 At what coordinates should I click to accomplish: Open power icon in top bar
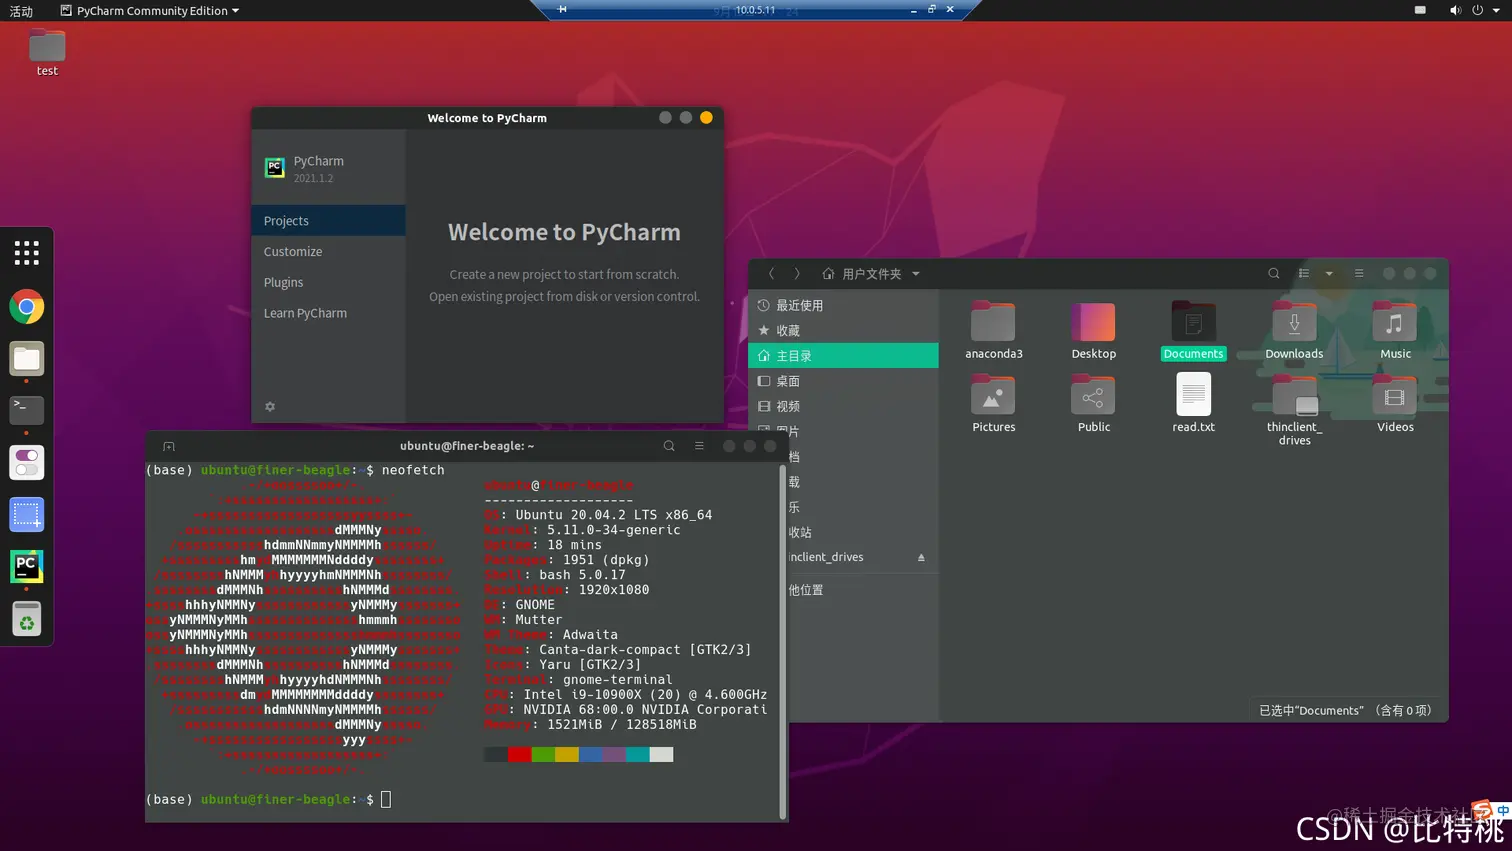pos(1477,10)
